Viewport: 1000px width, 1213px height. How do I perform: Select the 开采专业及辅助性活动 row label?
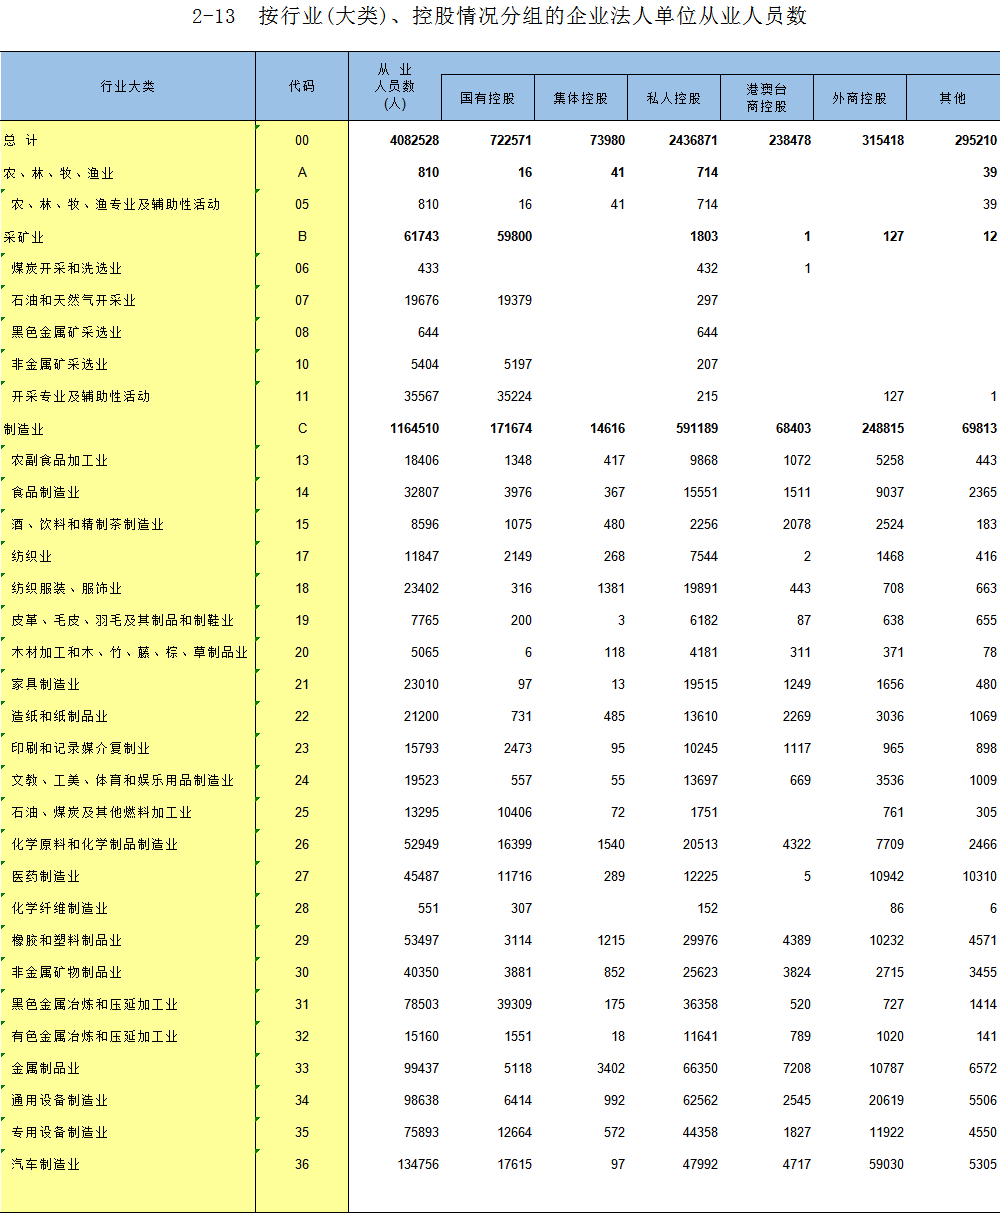80,397
